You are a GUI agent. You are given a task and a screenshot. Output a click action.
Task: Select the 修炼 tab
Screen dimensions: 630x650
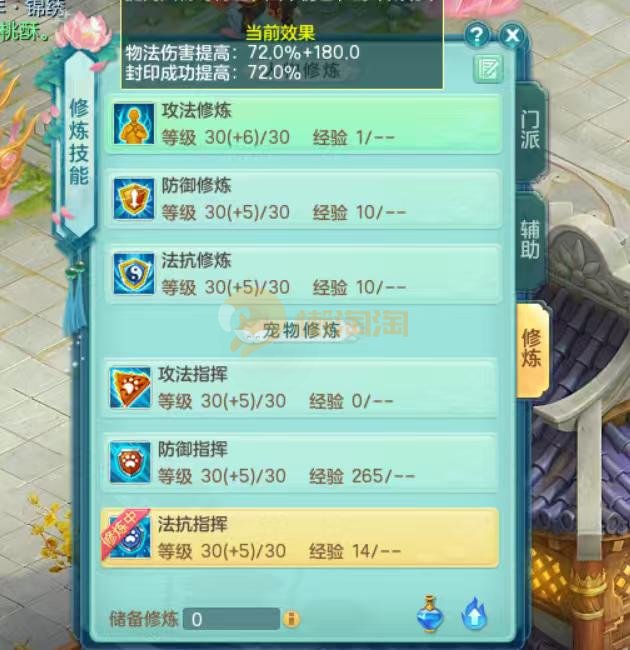[532, 349]
